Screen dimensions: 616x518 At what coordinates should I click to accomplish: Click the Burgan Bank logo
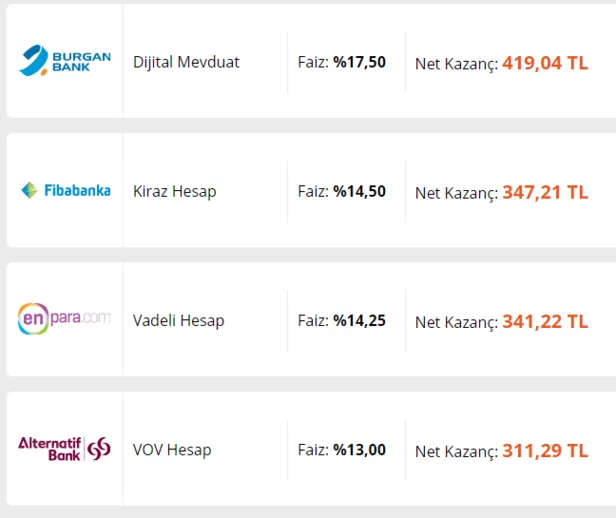click(65, 61)
